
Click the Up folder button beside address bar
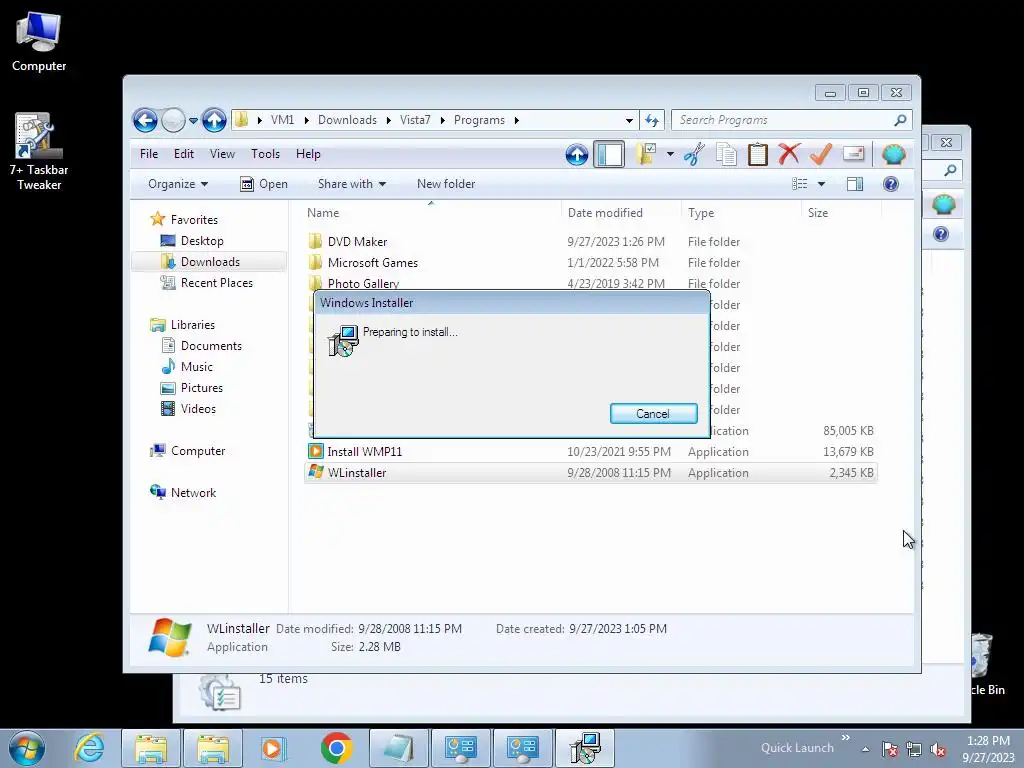(x=214, y=120)
